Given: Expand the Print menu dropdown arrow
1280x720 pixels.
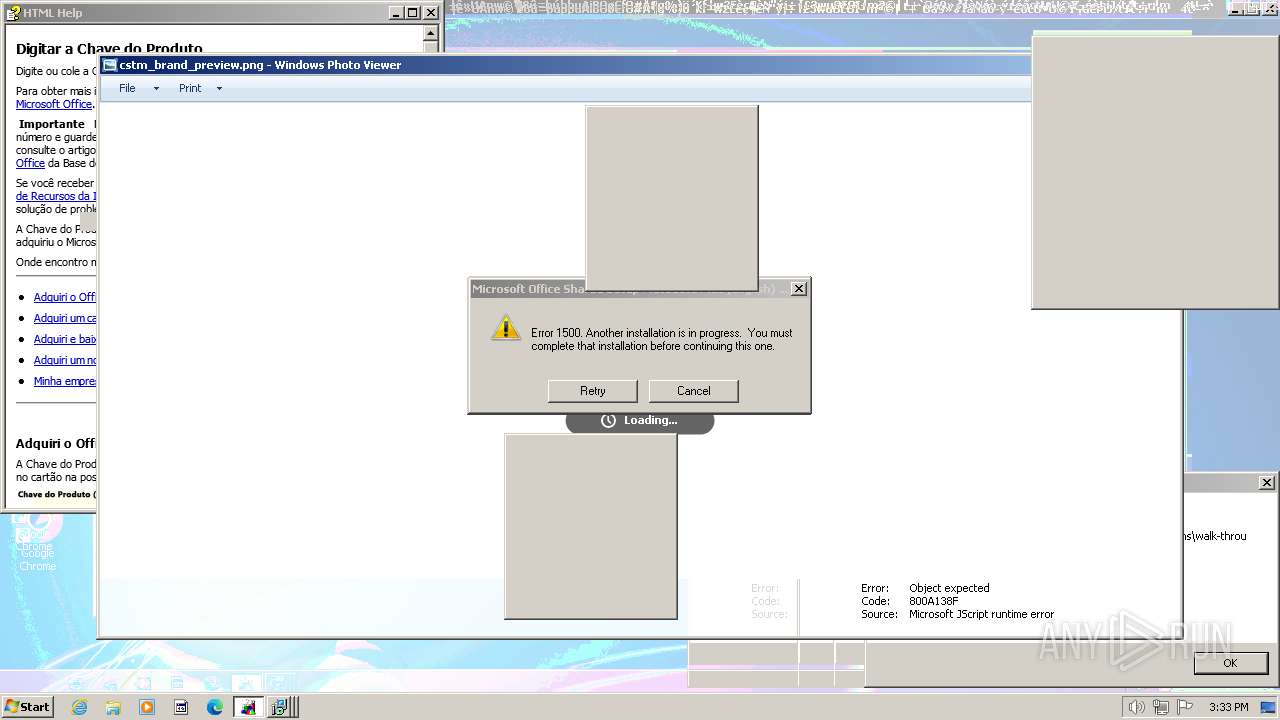Looking at the screenshot, I should coord(219,88).
